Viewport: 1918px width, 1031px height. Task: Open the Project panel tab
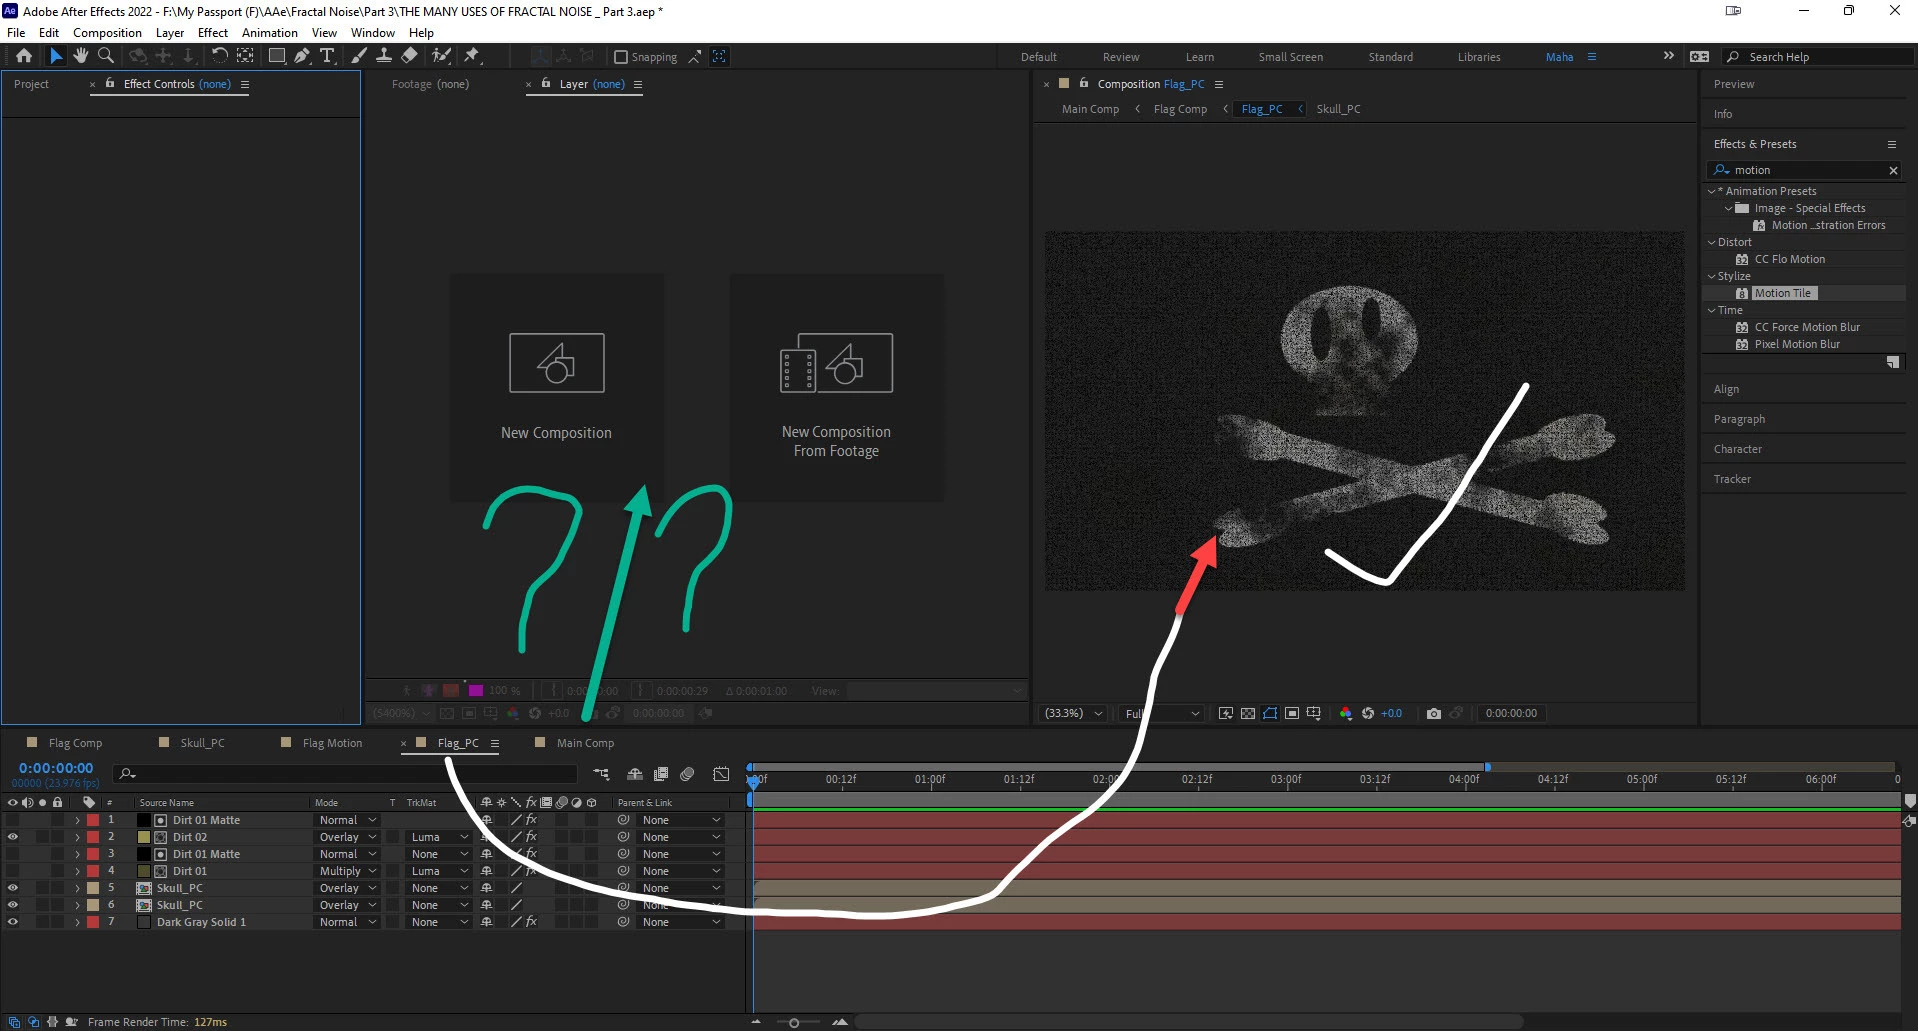tap(31, 84)
